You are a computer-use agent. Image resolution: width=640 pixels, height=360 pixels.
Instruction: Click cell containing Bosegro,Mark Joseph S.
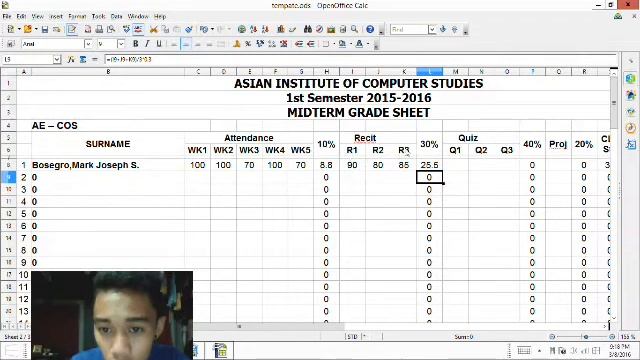click(108, 165)
